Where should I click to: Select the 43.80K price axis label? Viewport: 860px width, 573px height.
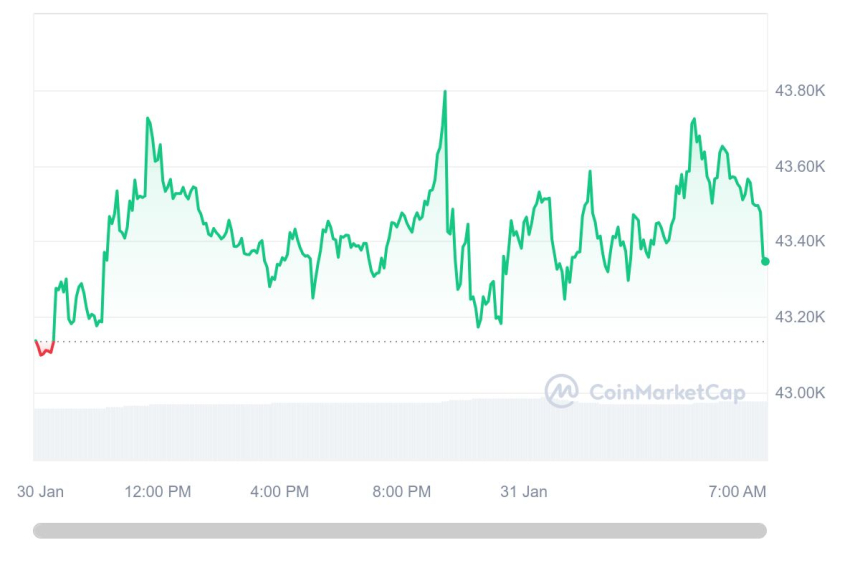(800, 91)
